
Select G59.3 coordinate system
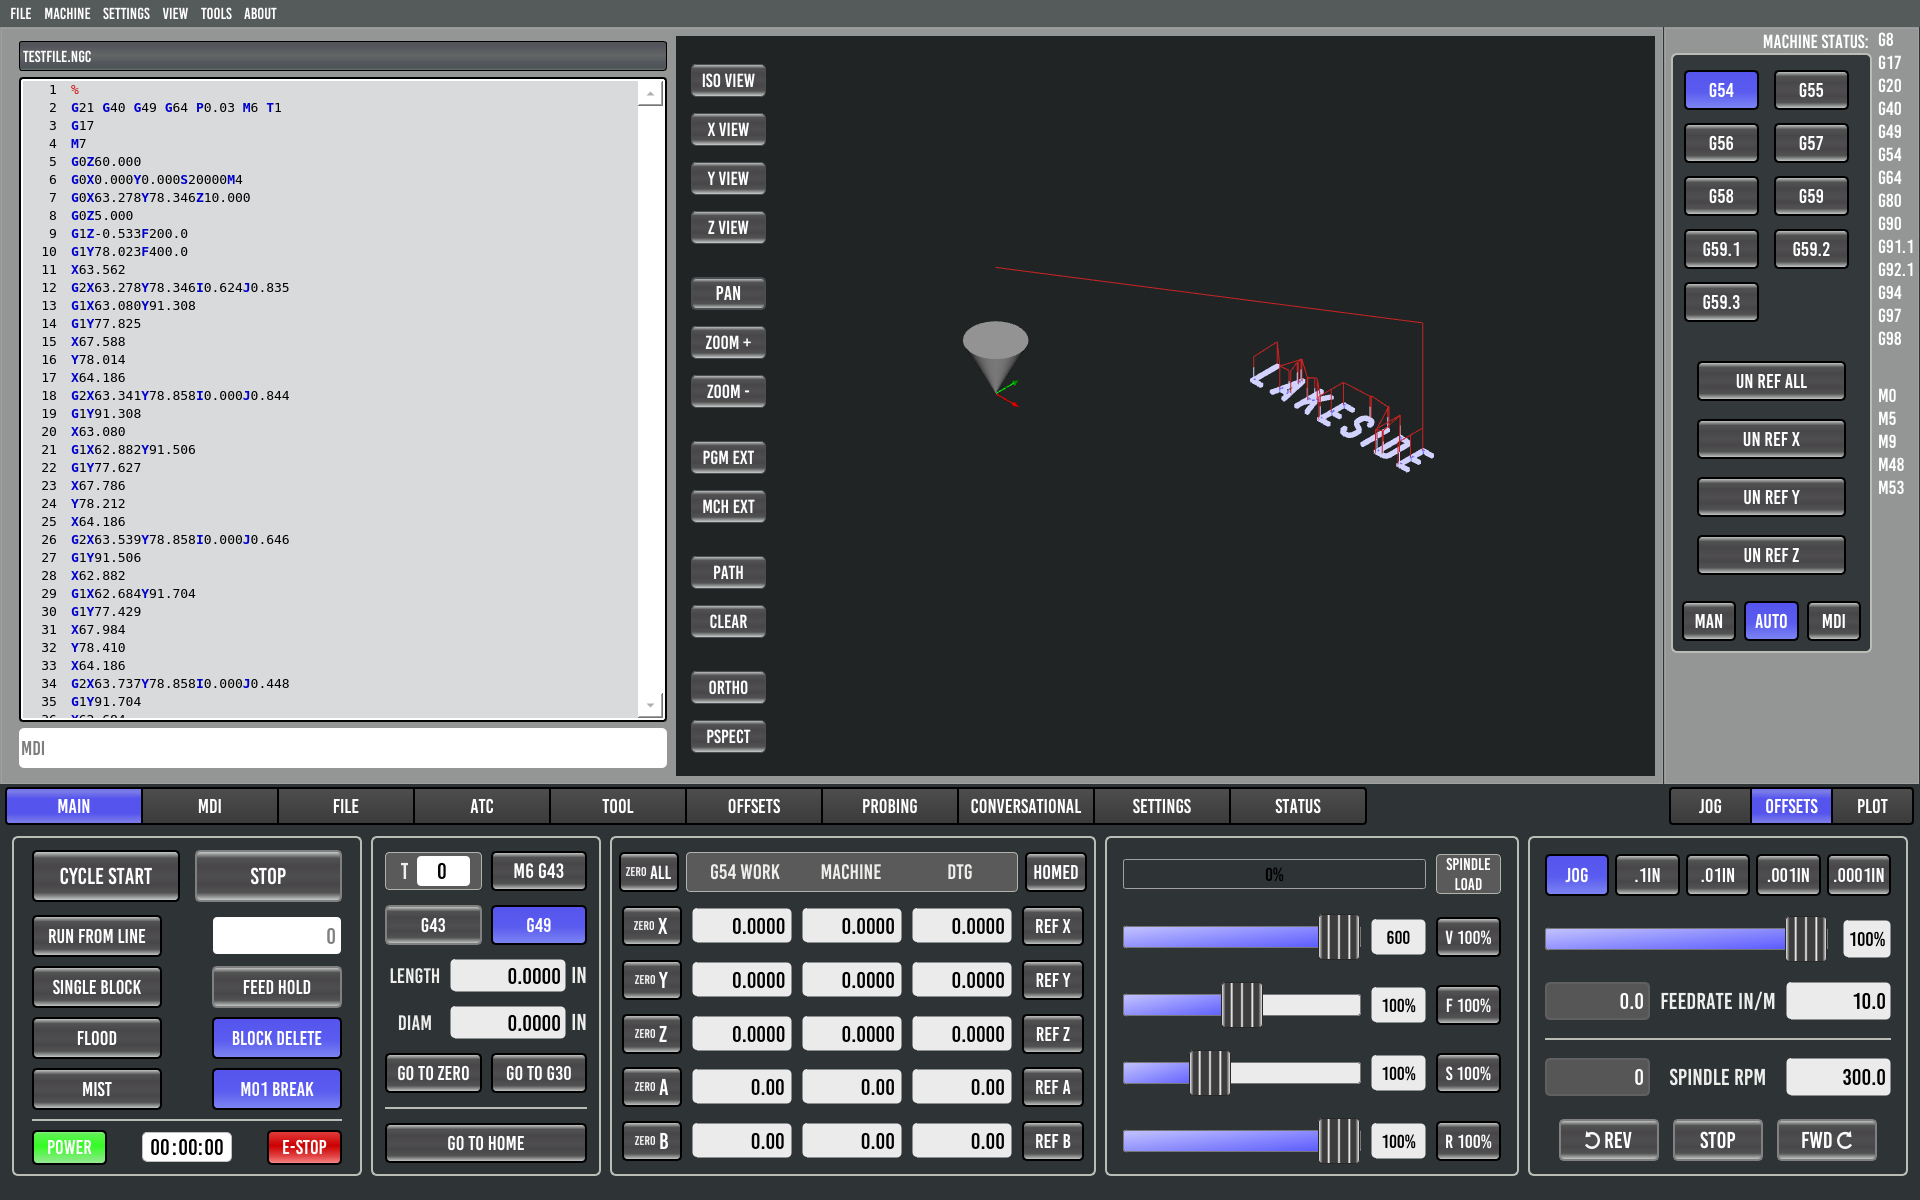click(1721, 303)
